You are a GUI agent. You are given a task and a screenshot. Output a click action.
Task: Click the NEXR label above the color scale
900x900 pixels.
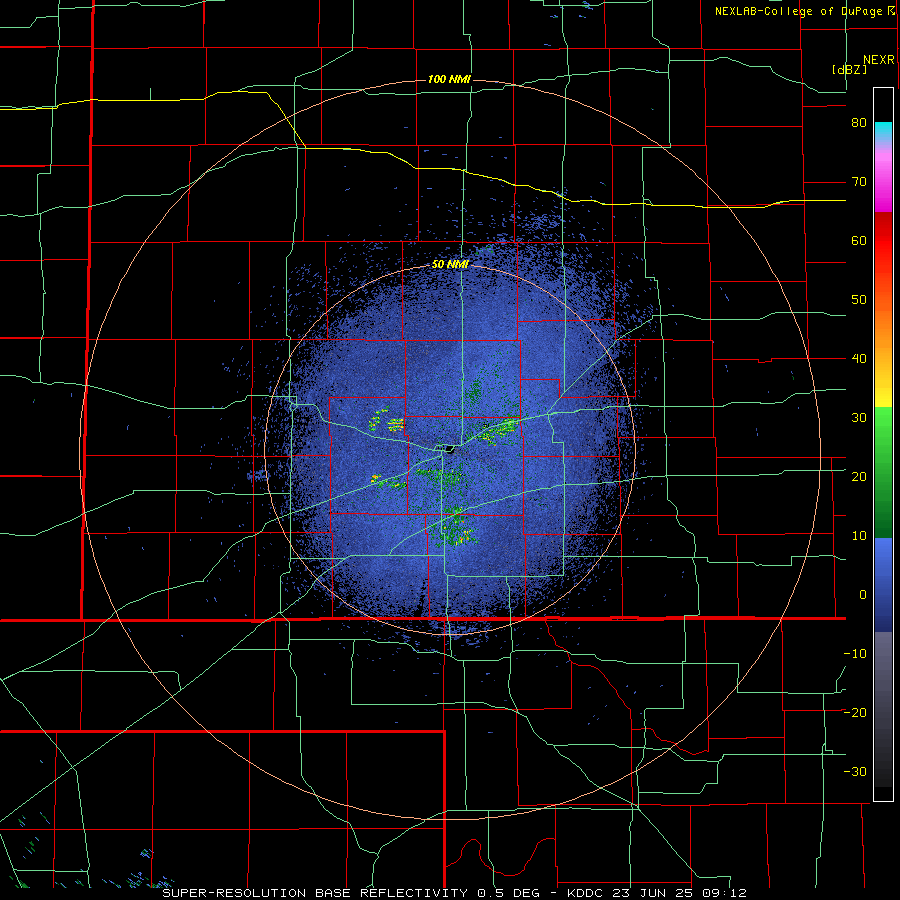(879, 60)
